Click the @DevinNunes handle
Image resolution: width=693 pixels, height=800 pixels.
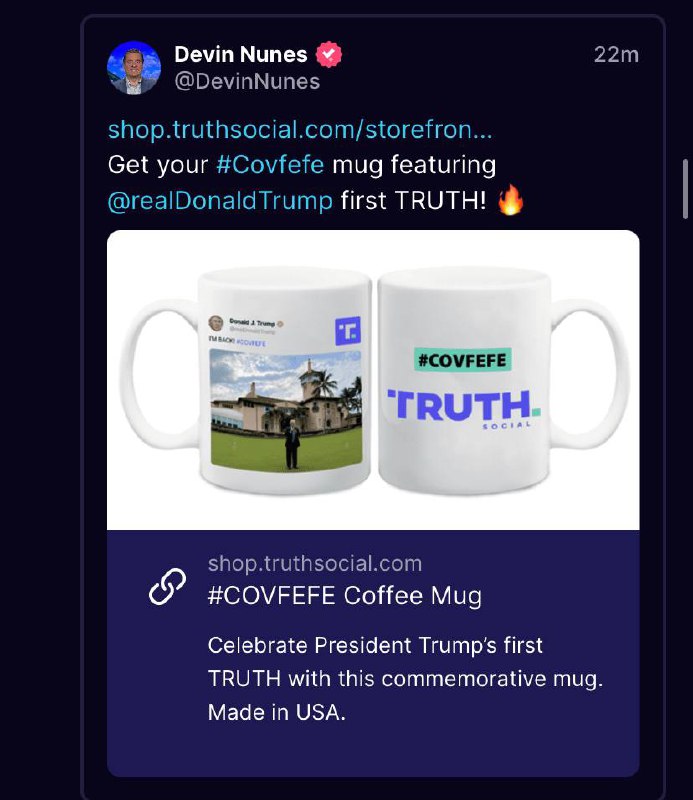[247, 82]
